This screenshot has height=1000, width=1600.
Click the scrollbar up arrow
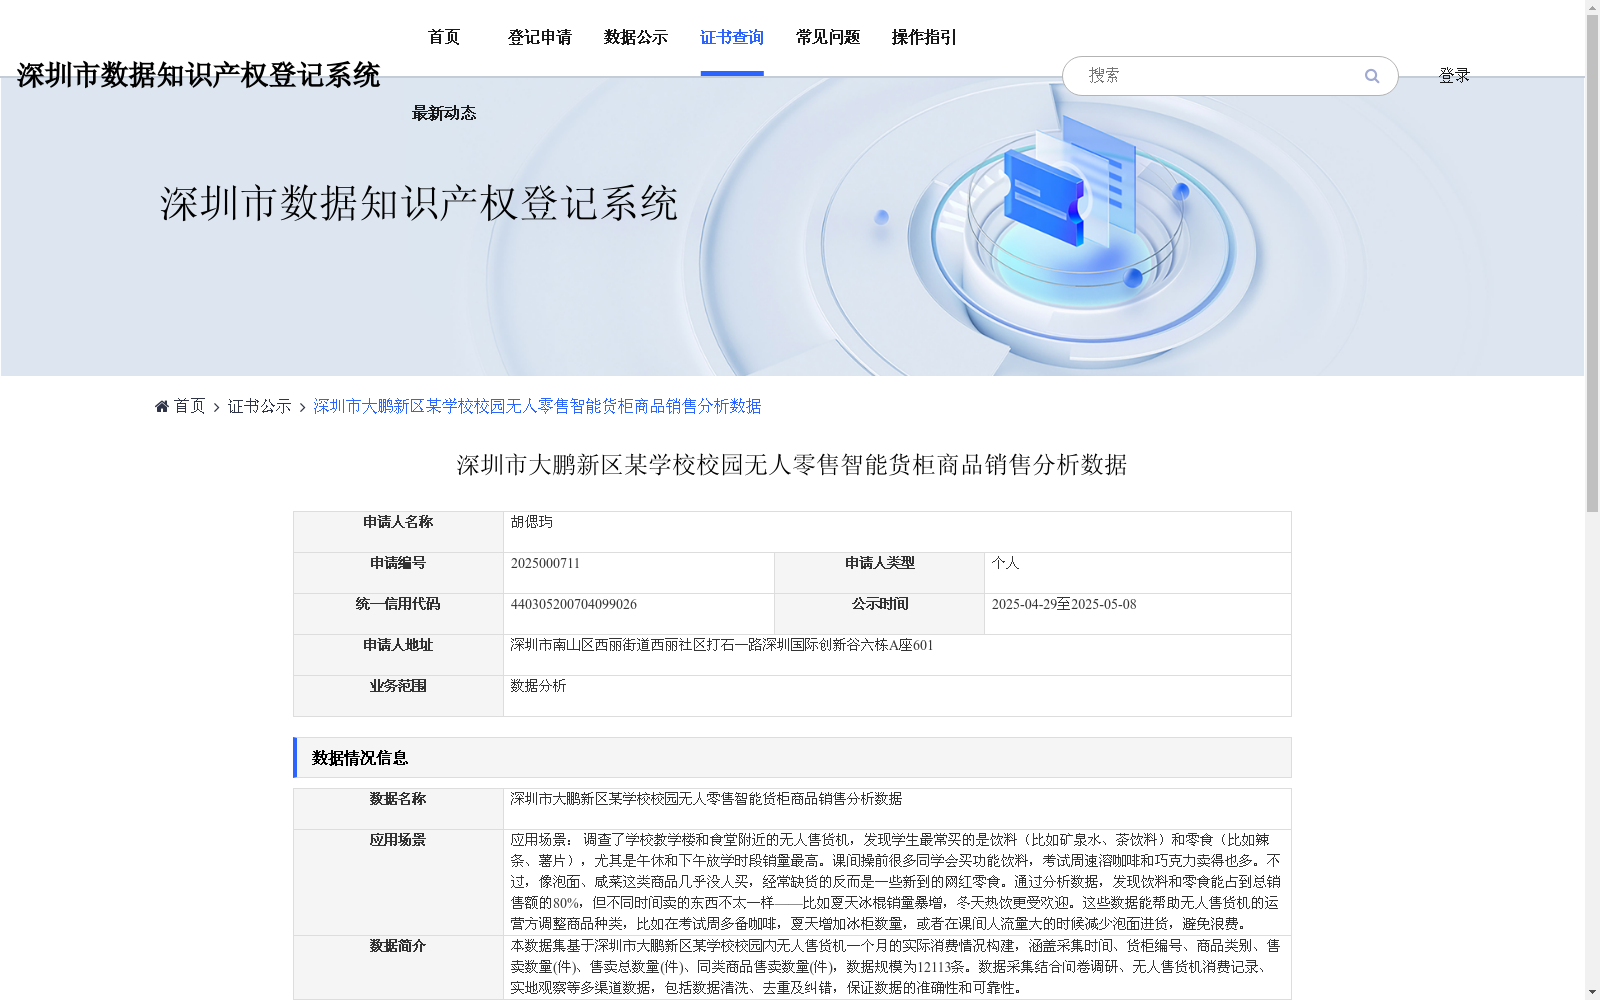[x=1592, y=7]
